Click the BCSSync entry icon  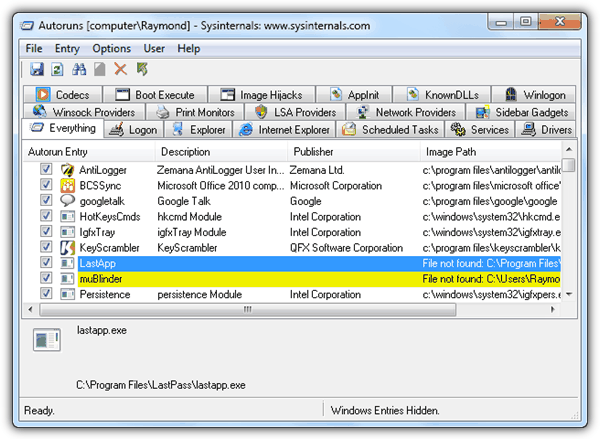pyautogui.click(x=68, y=186)
